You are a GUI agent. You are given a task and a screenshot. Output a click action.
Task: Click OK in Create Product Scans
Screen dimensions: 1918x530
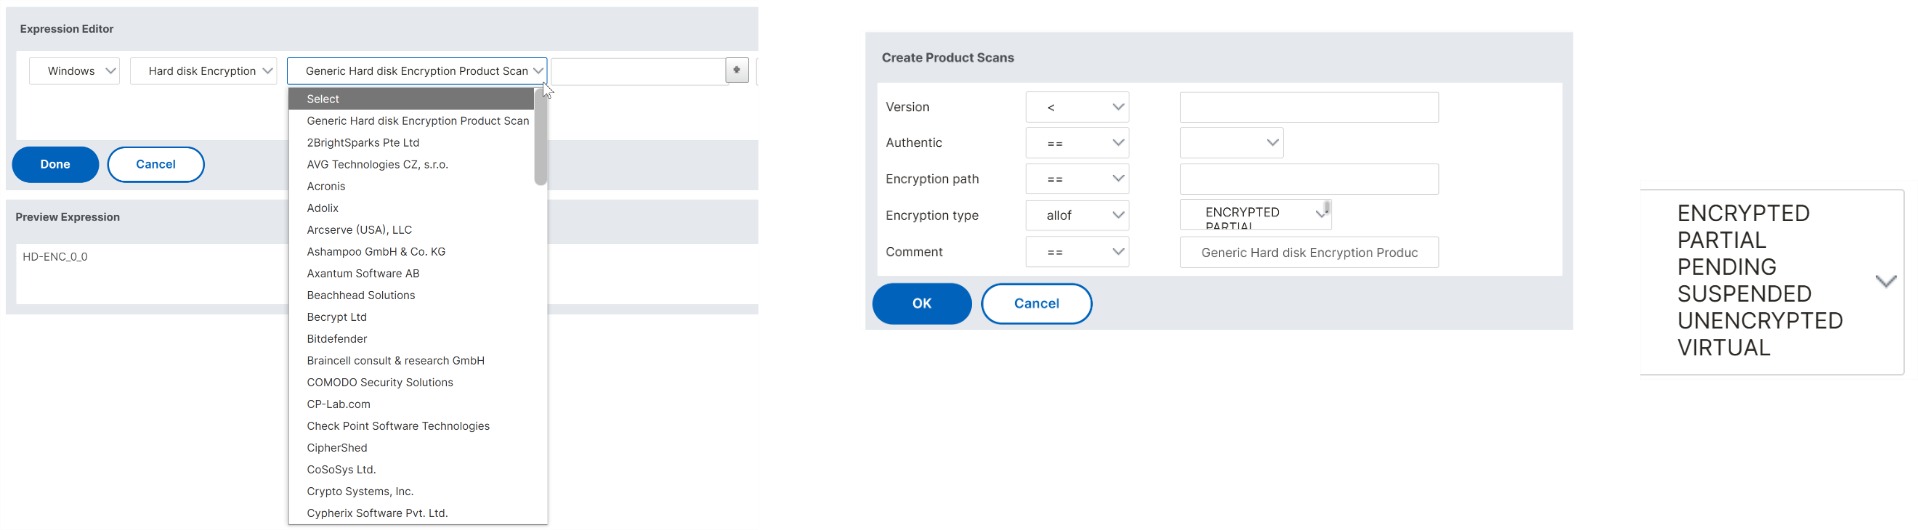922,303
